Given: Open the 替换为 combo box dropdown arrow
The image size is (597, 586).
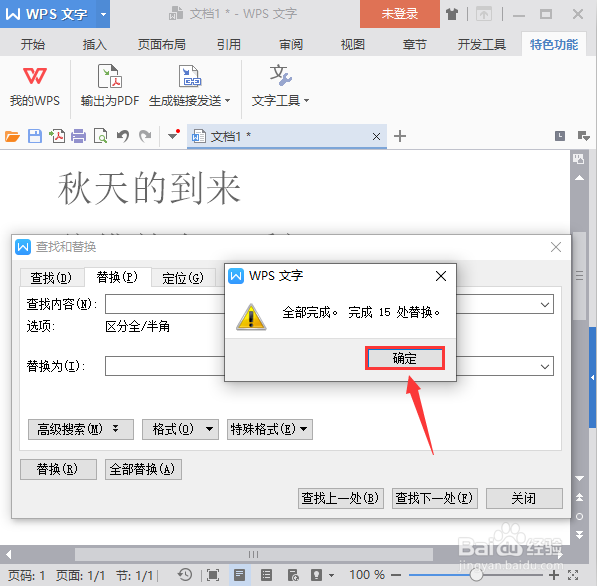Looking at the screenshot, I should (545, 366).
